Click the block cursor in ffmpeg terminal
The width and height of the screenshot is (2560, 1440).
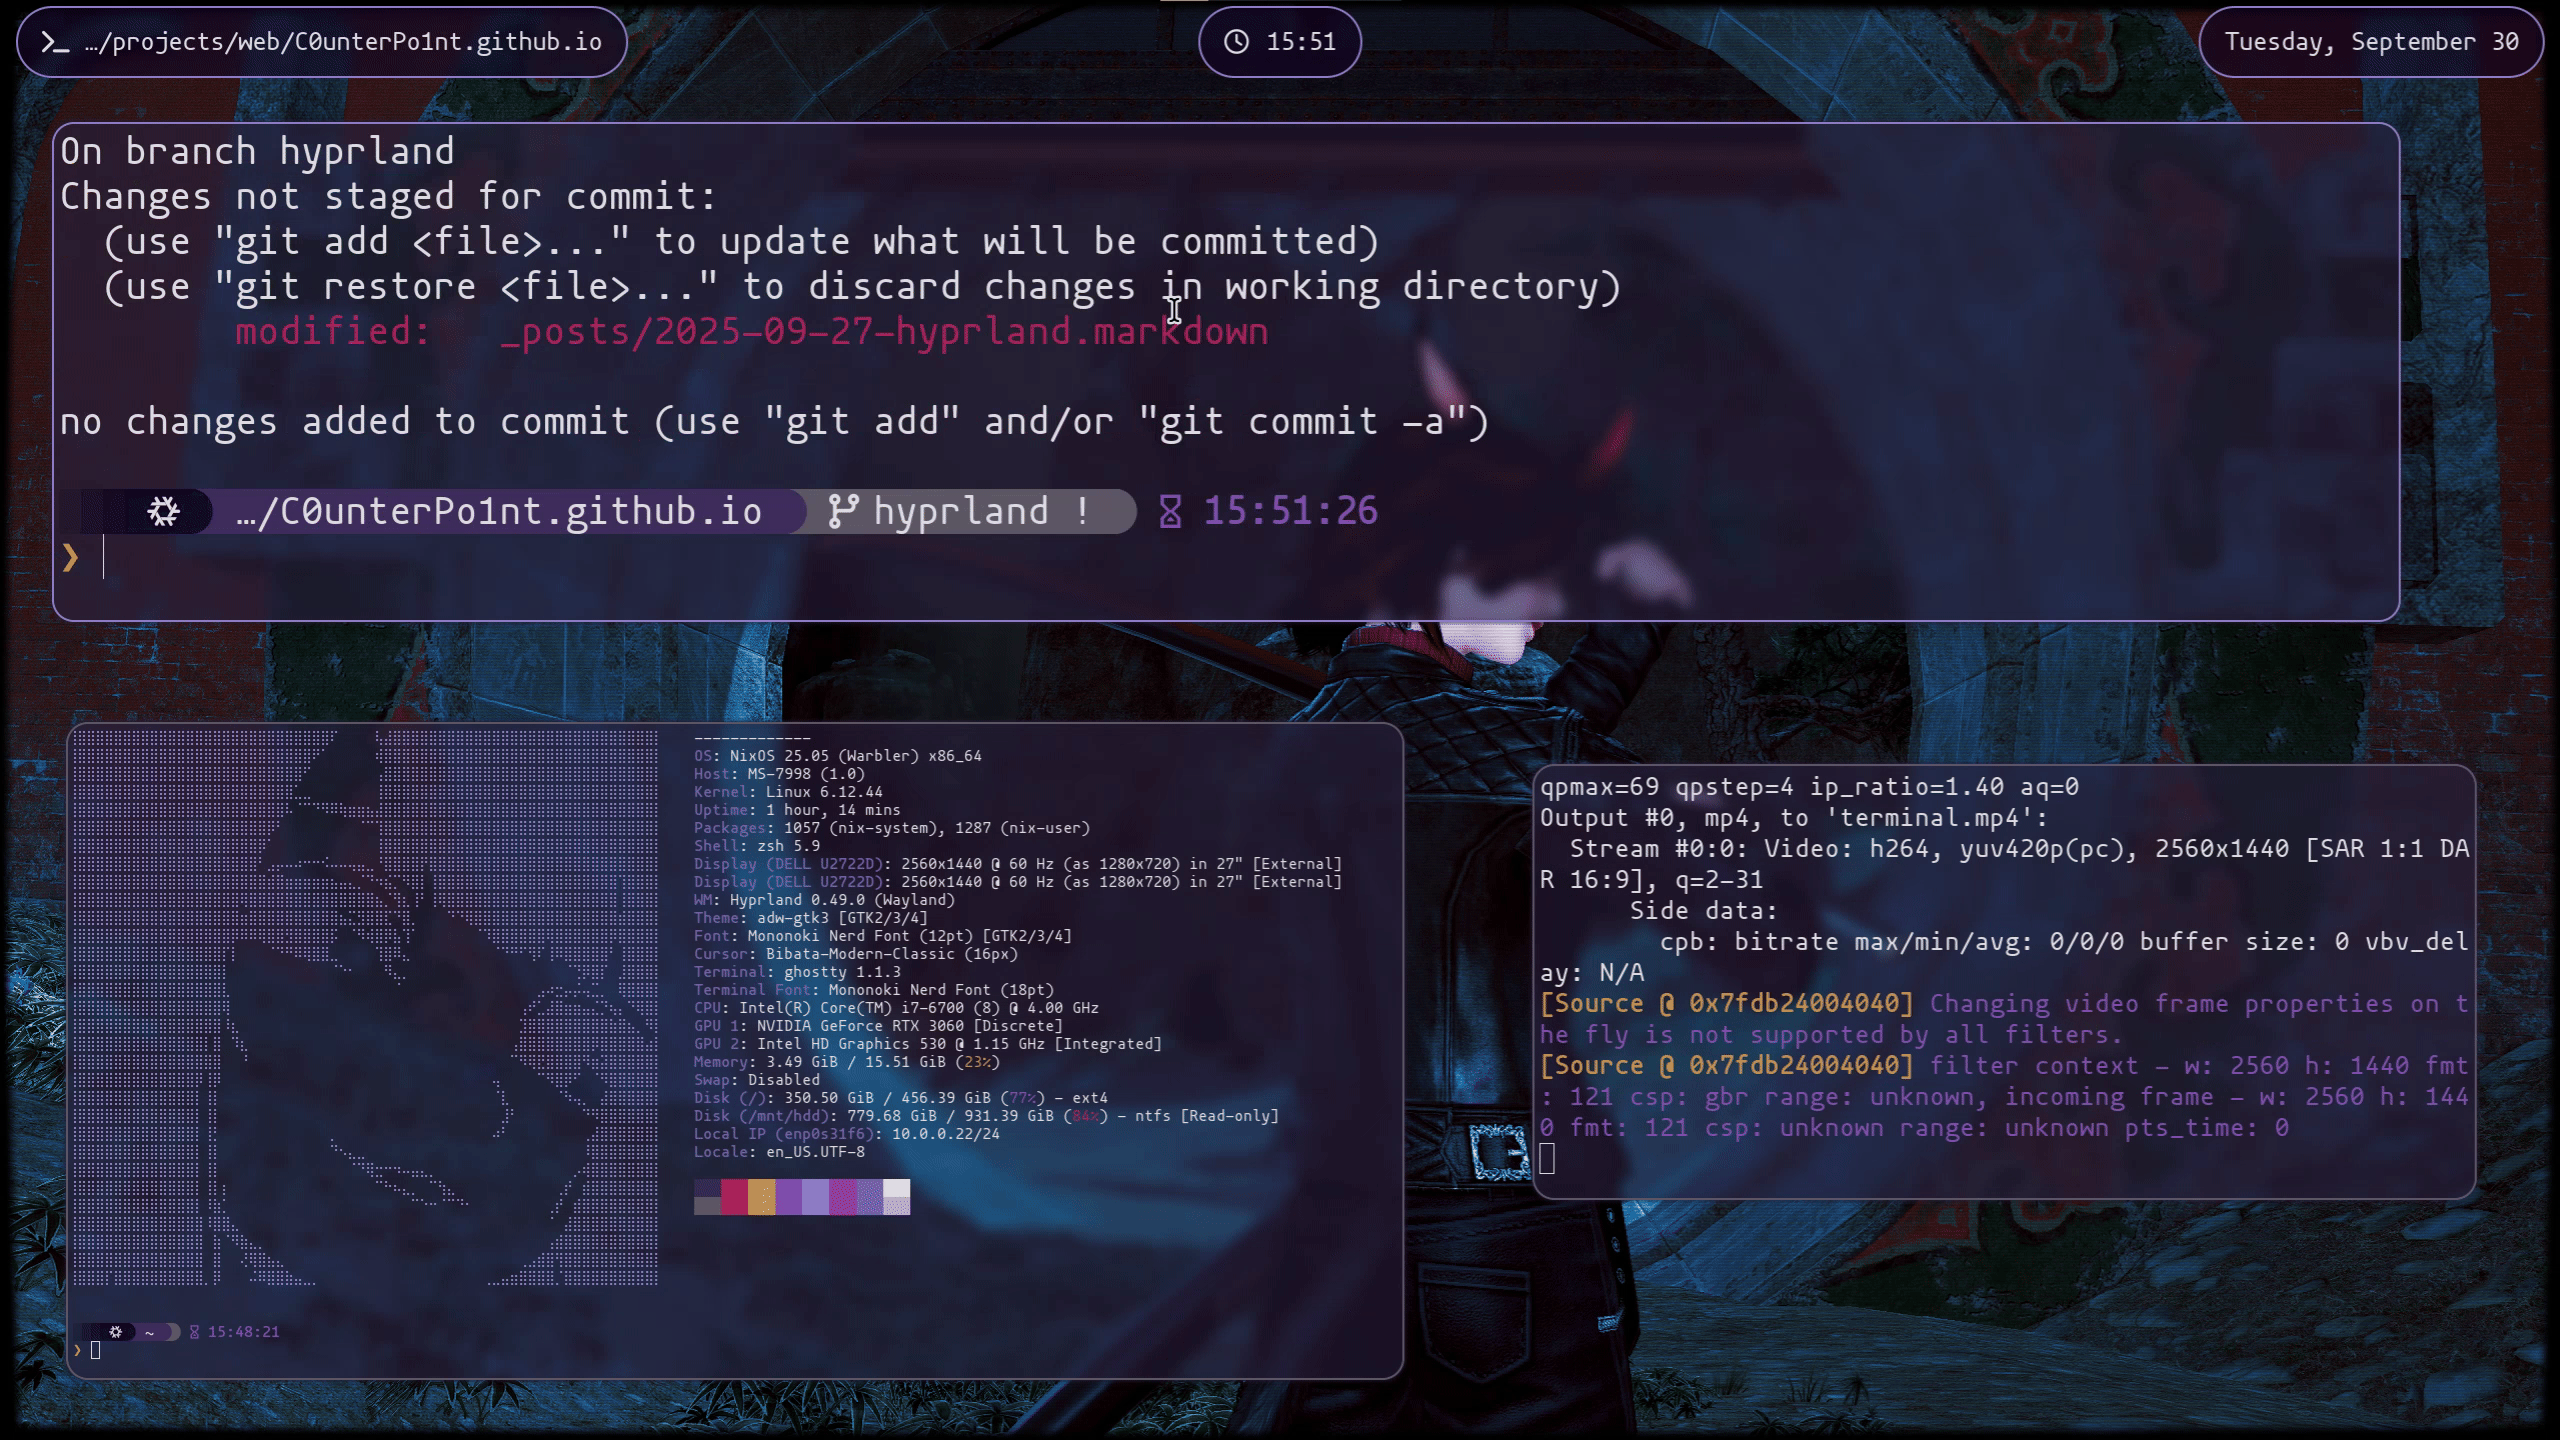tap(1548, 1159)
